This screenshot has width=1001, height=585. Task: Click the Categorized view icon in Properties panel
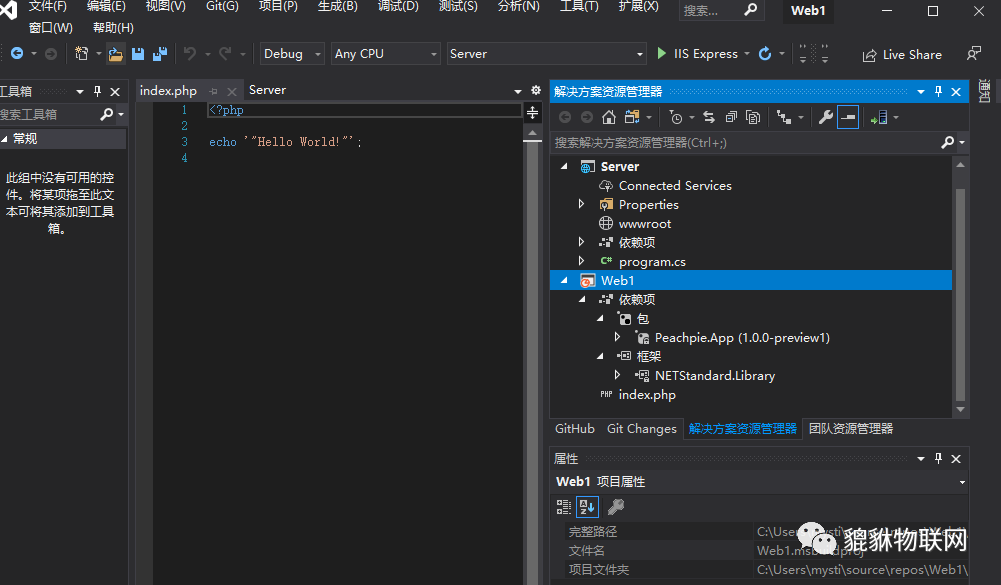(x=563, y=507)
